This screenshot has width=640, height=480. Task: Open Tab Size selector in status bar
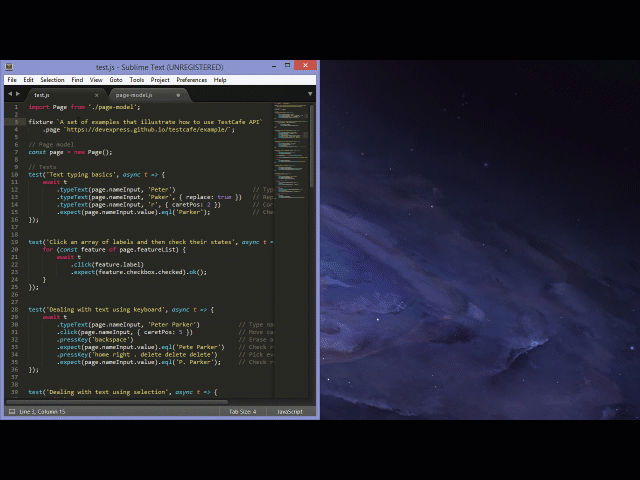point(242,411)
